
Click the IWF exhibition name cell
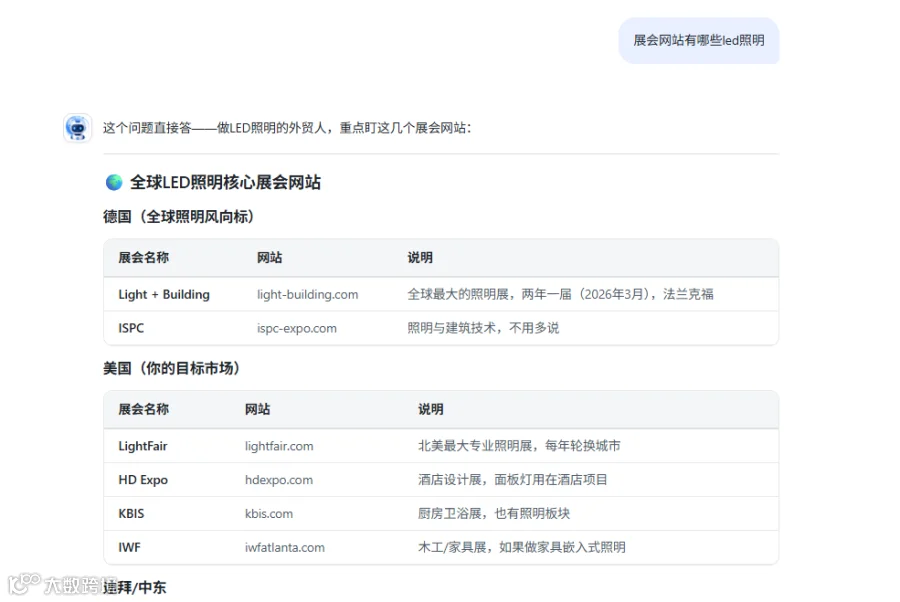point(129,547)
